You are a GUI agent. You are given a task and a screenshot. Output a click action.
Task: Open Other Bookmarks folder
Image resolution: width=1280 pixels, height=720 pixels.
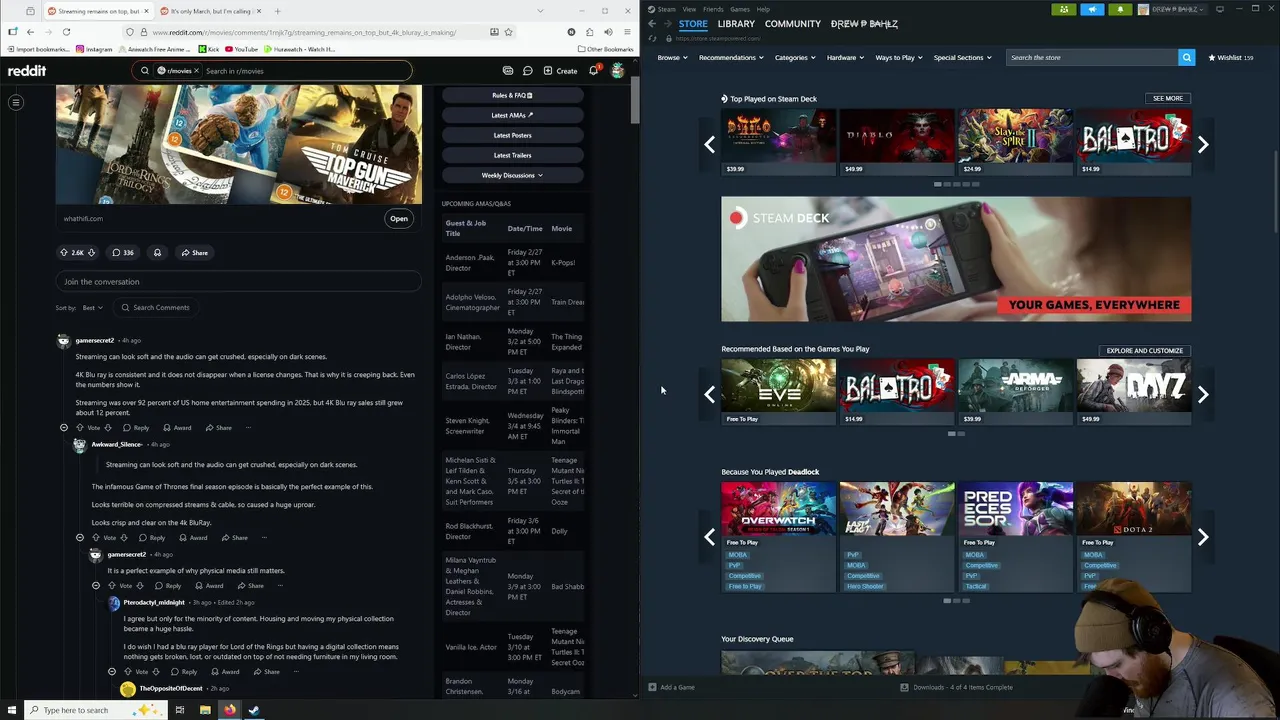pos(606,49)
